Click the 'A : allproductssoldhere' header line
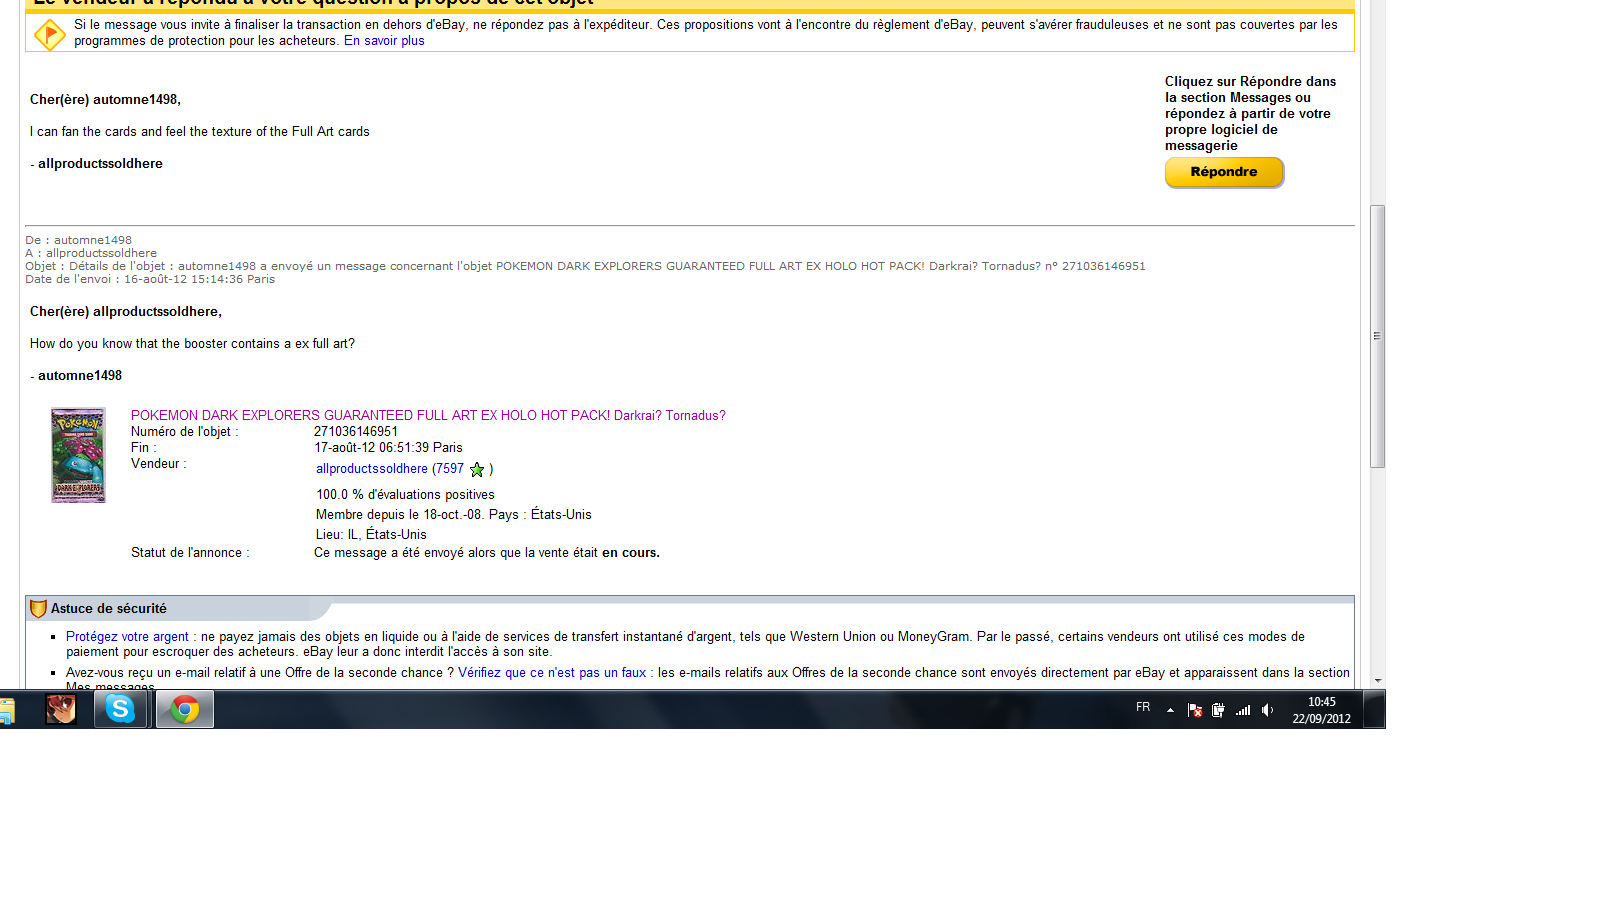 tap(91, 253)
